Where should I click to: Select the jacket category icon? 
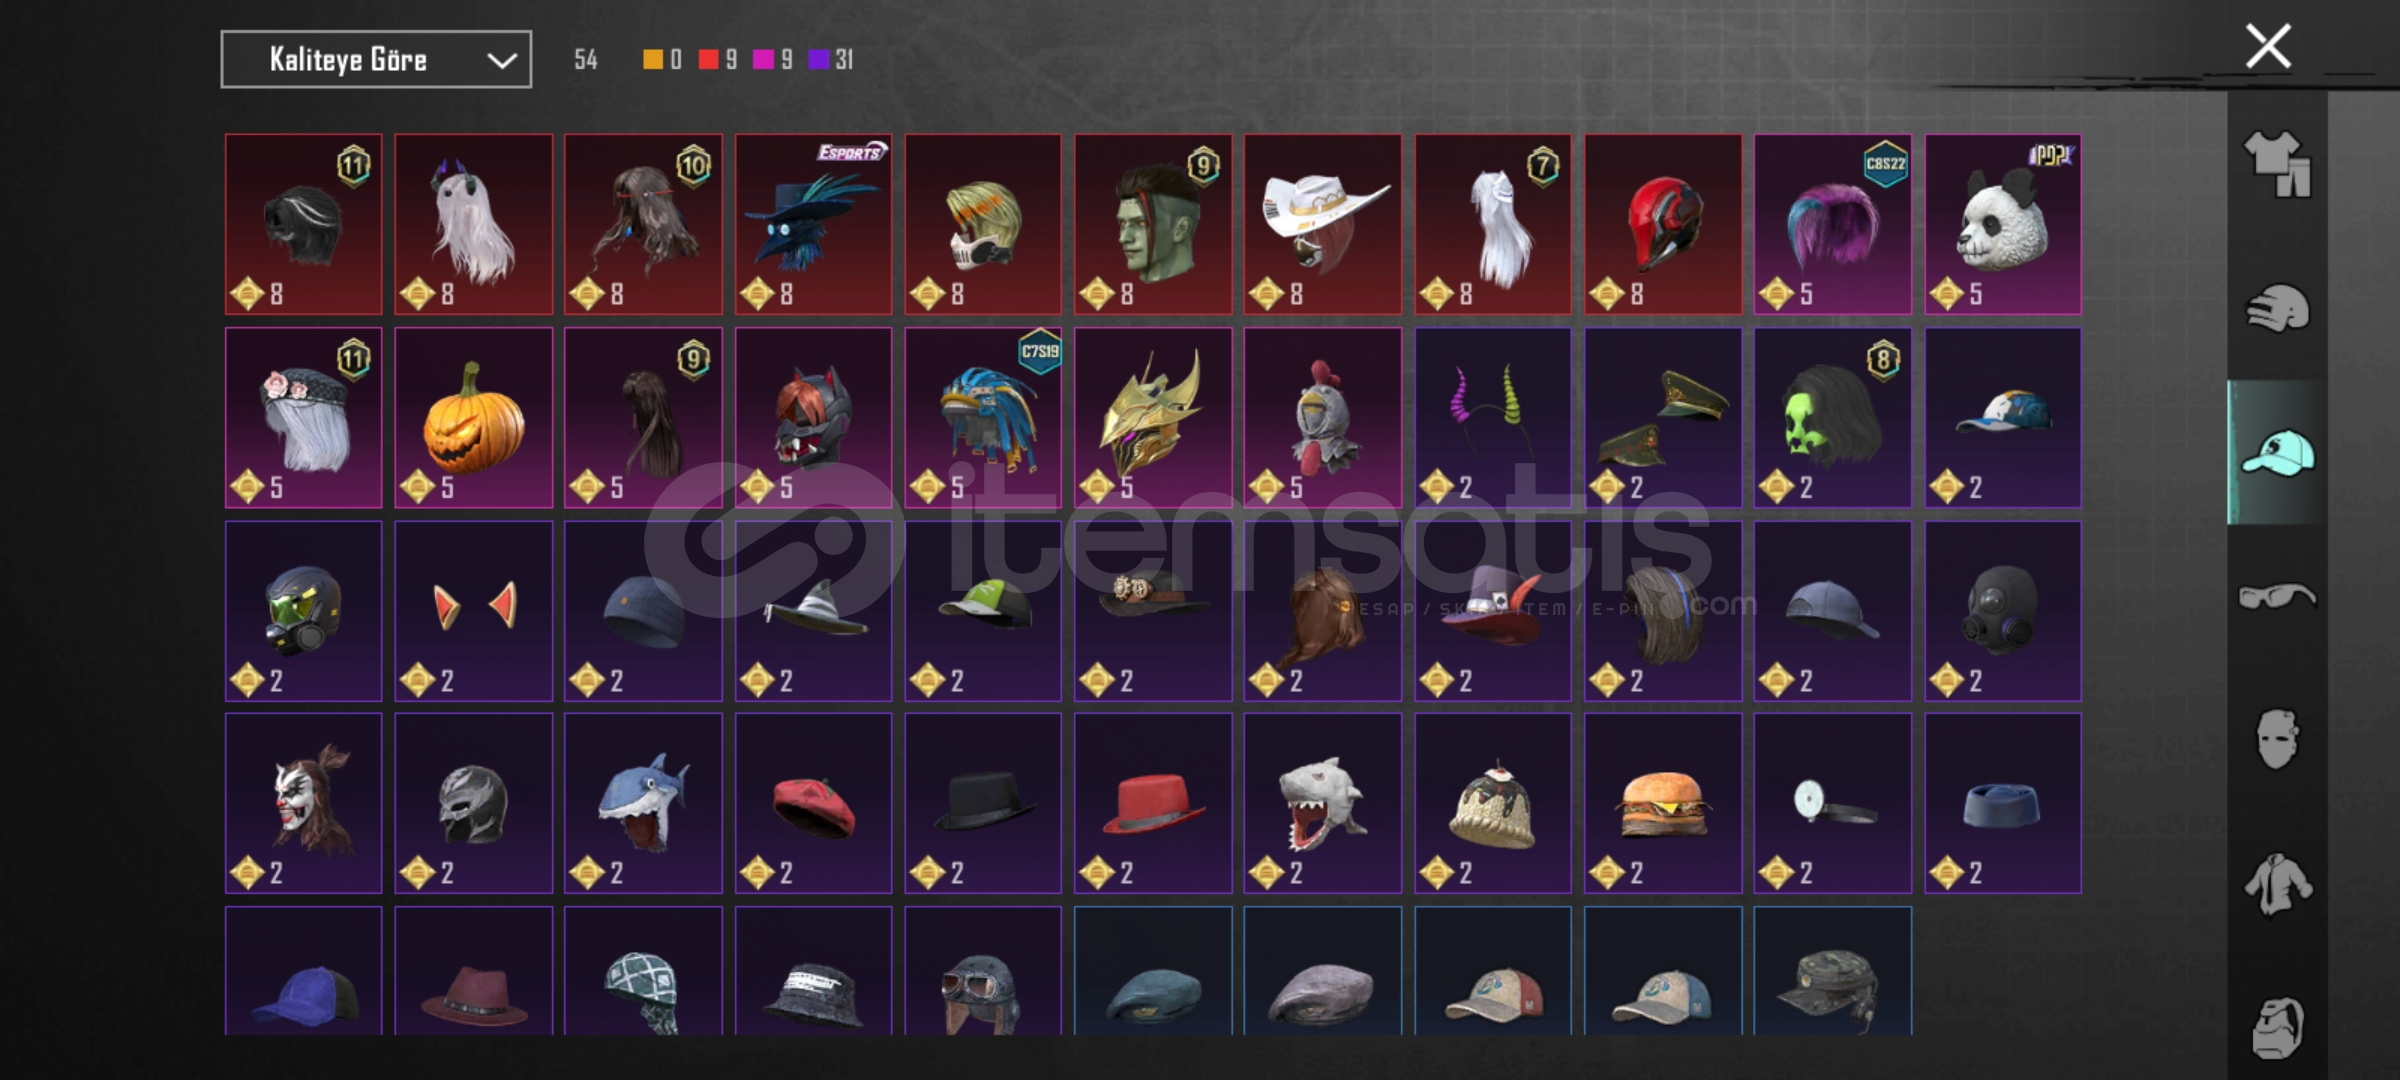tap(2277, 884)
